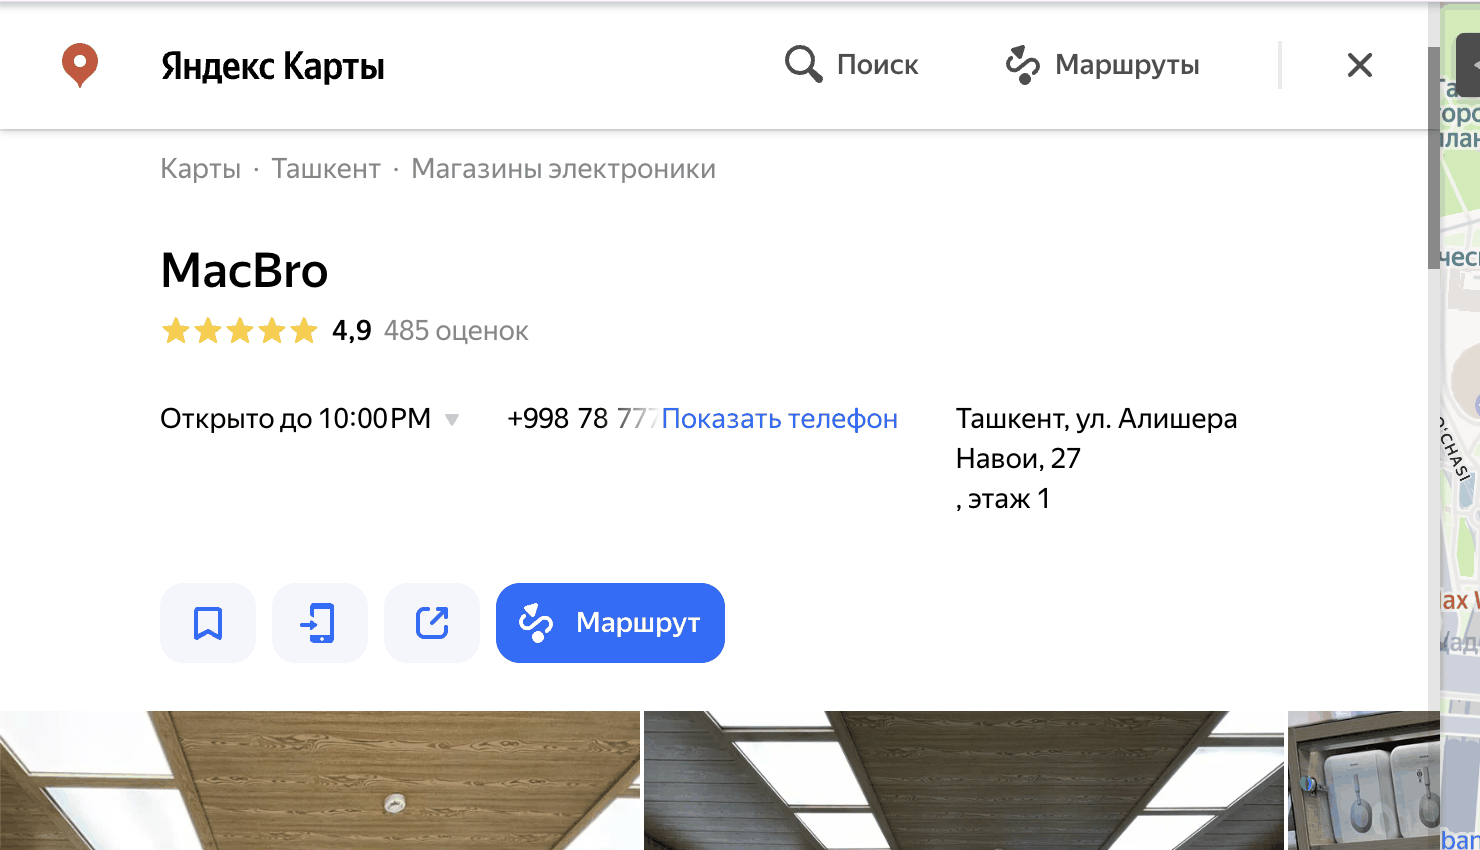Open Магазины электроники breadcrumb
The width and height of the screenshot is (1480, 850).
pos(564,168)
